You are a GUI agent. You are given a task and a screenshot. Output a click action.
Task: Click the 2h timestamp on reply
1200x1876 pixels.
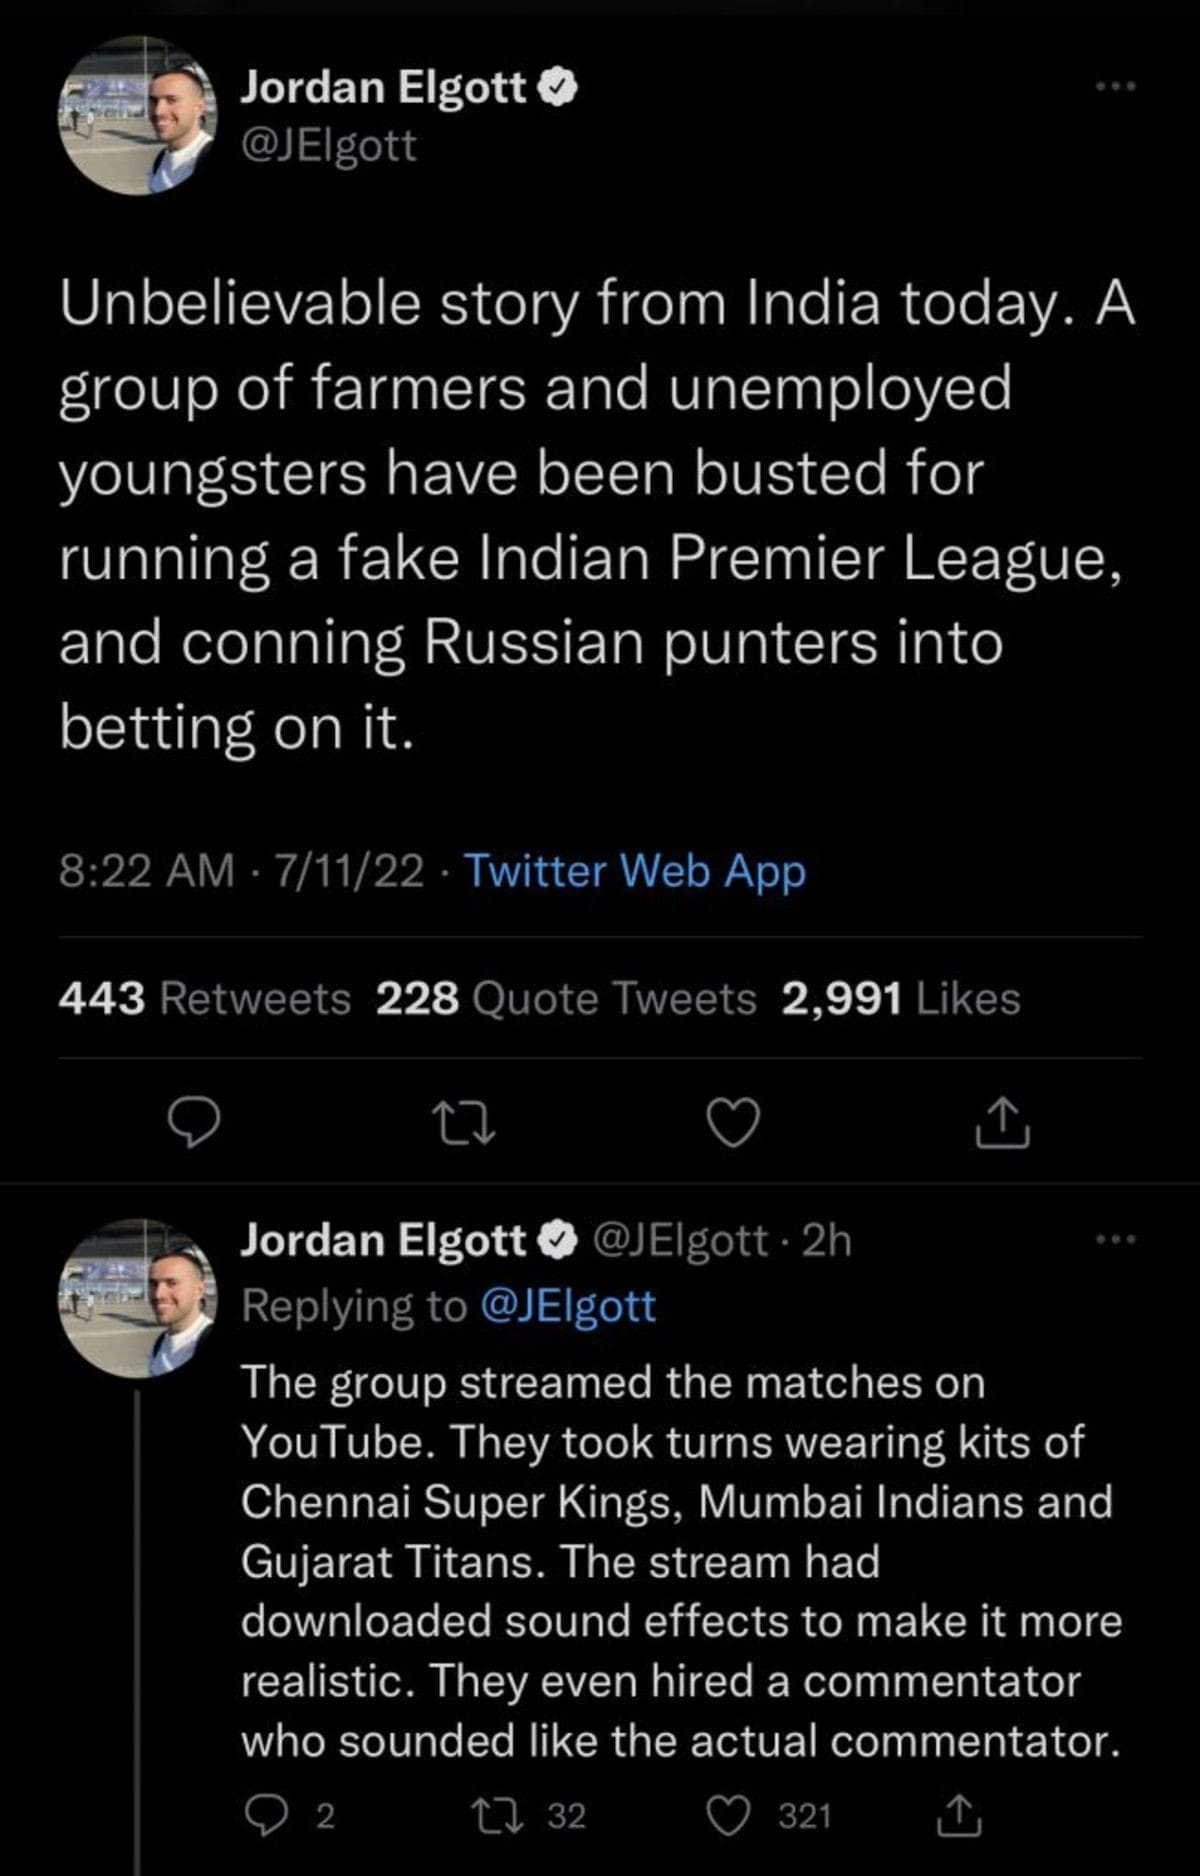click(827, 1240)
